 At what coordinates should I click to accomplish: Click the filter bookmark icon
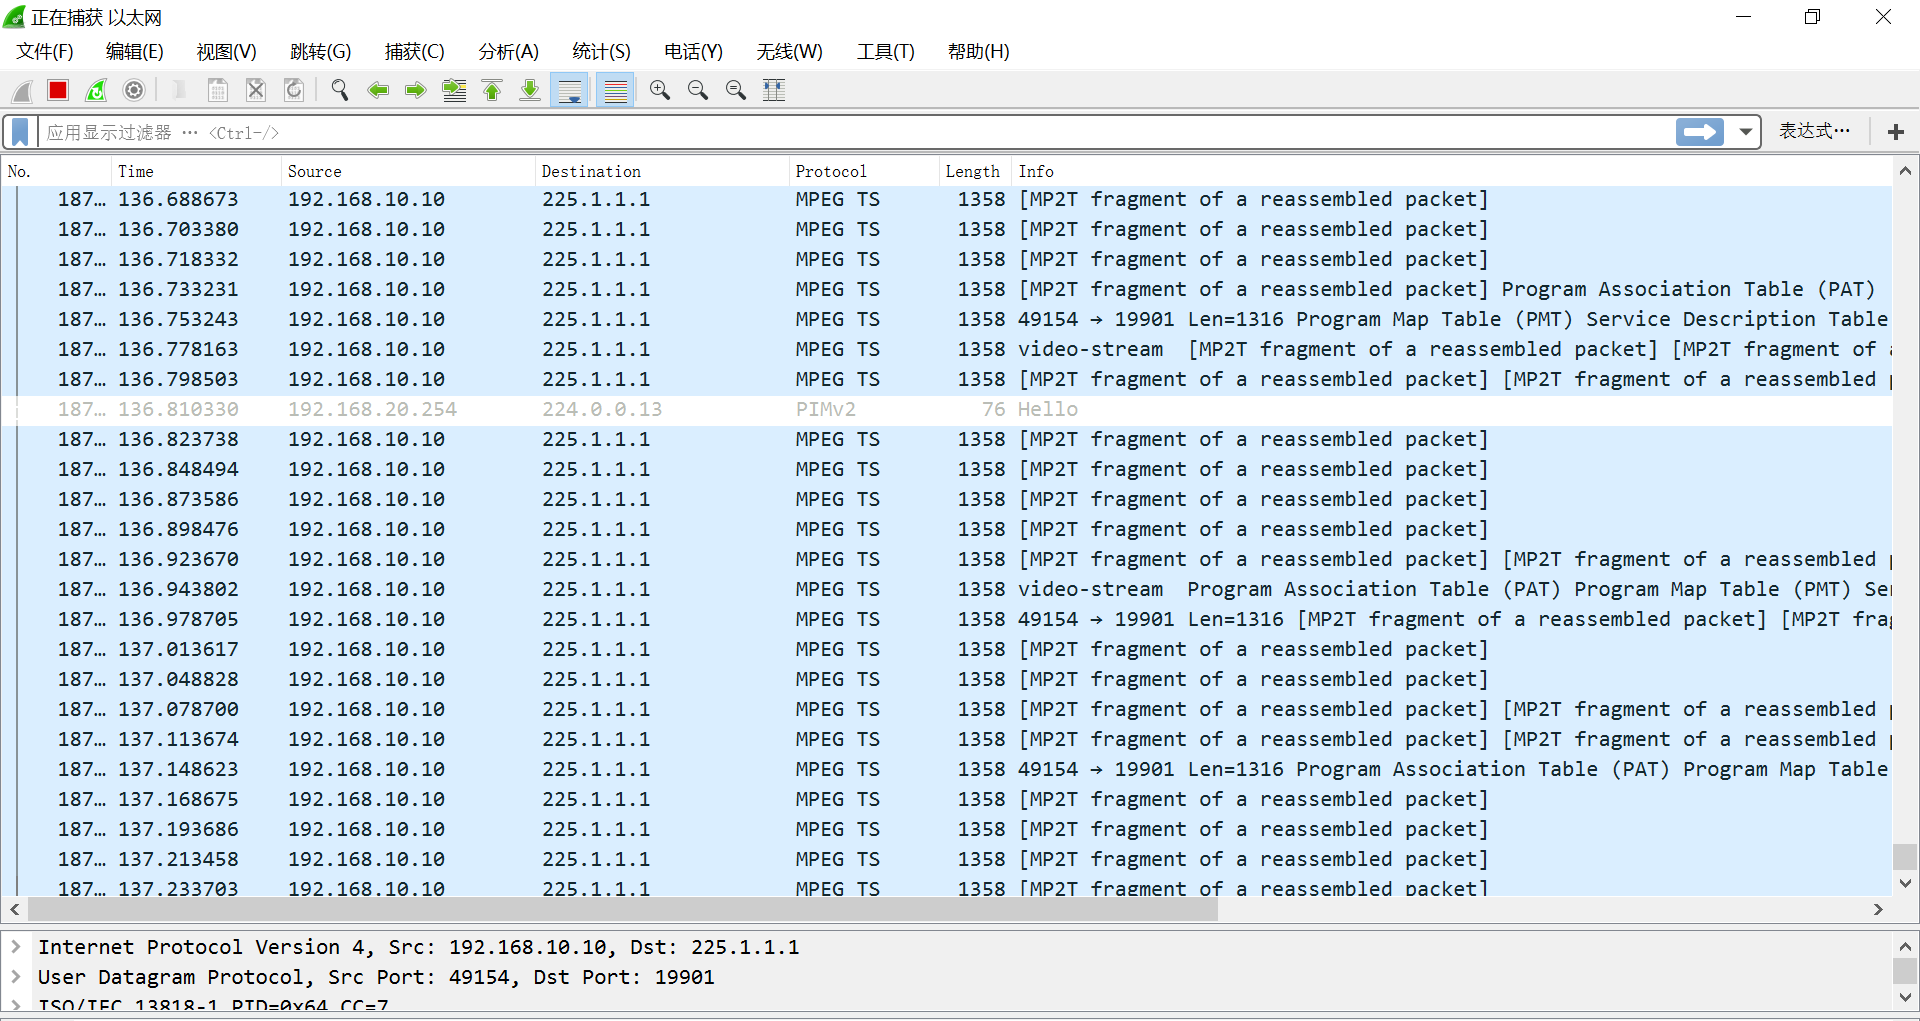pyautogui.click(x=20, y=132)
